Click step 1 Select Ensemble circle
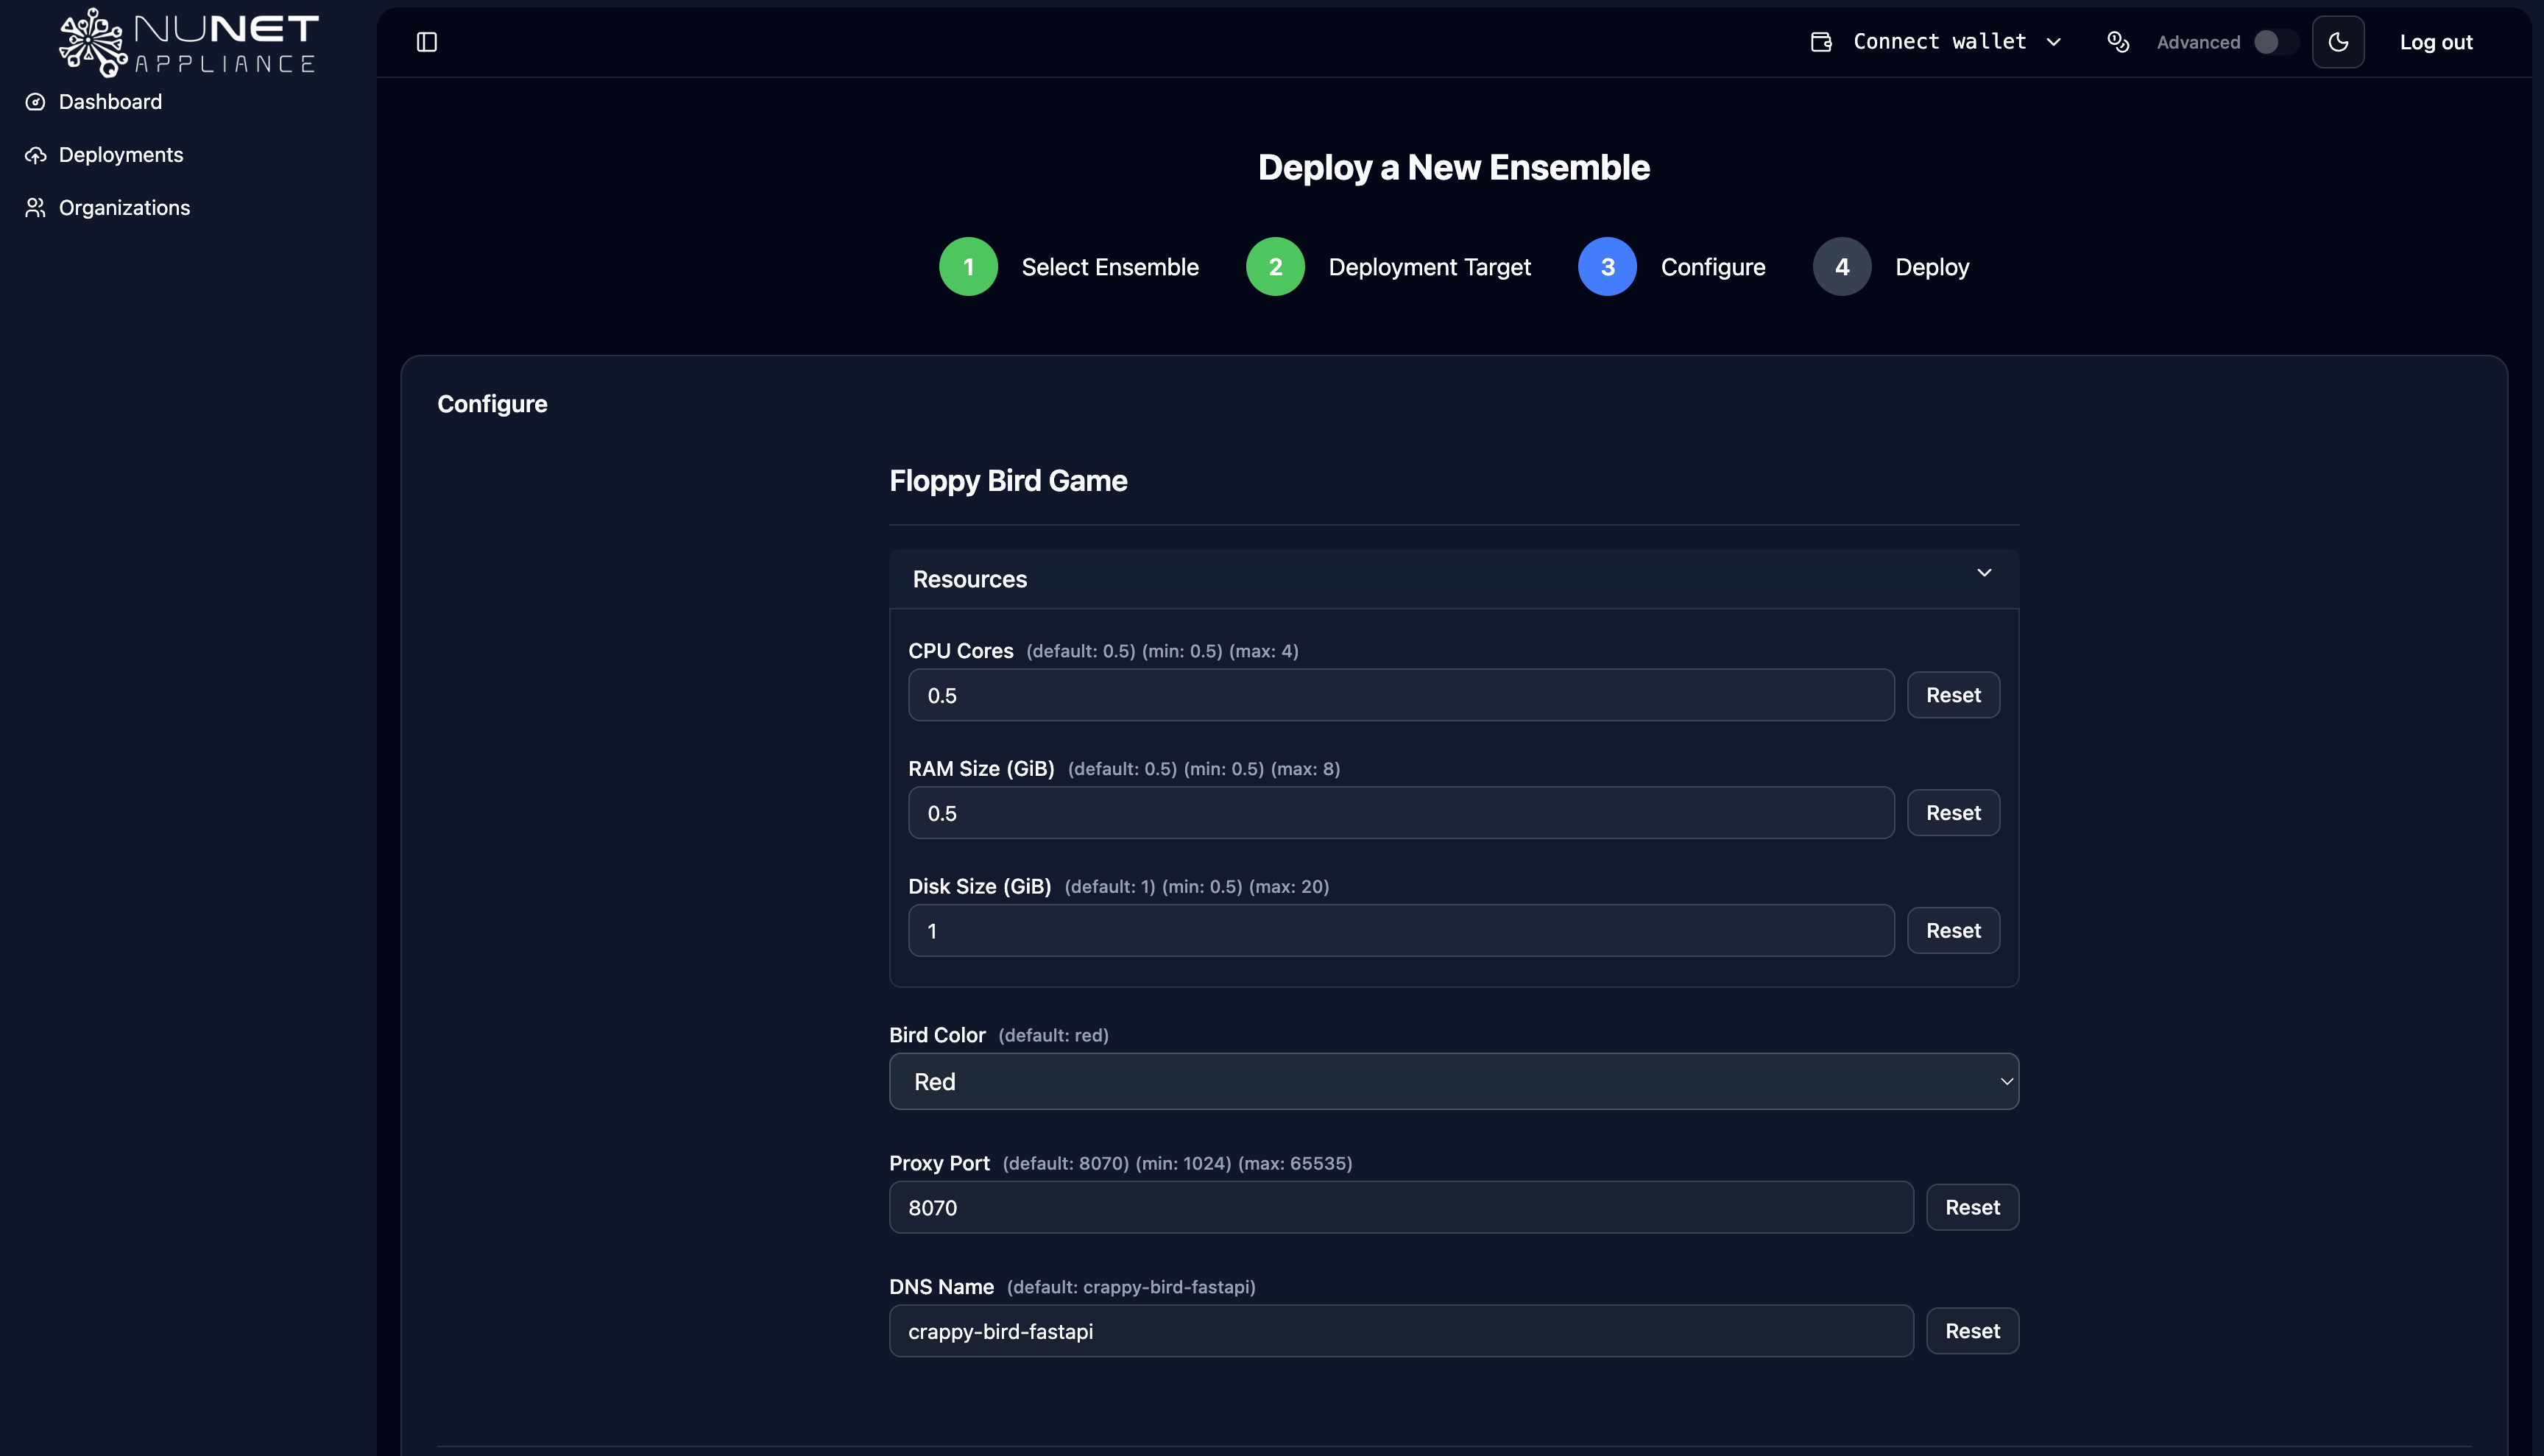 968,266
